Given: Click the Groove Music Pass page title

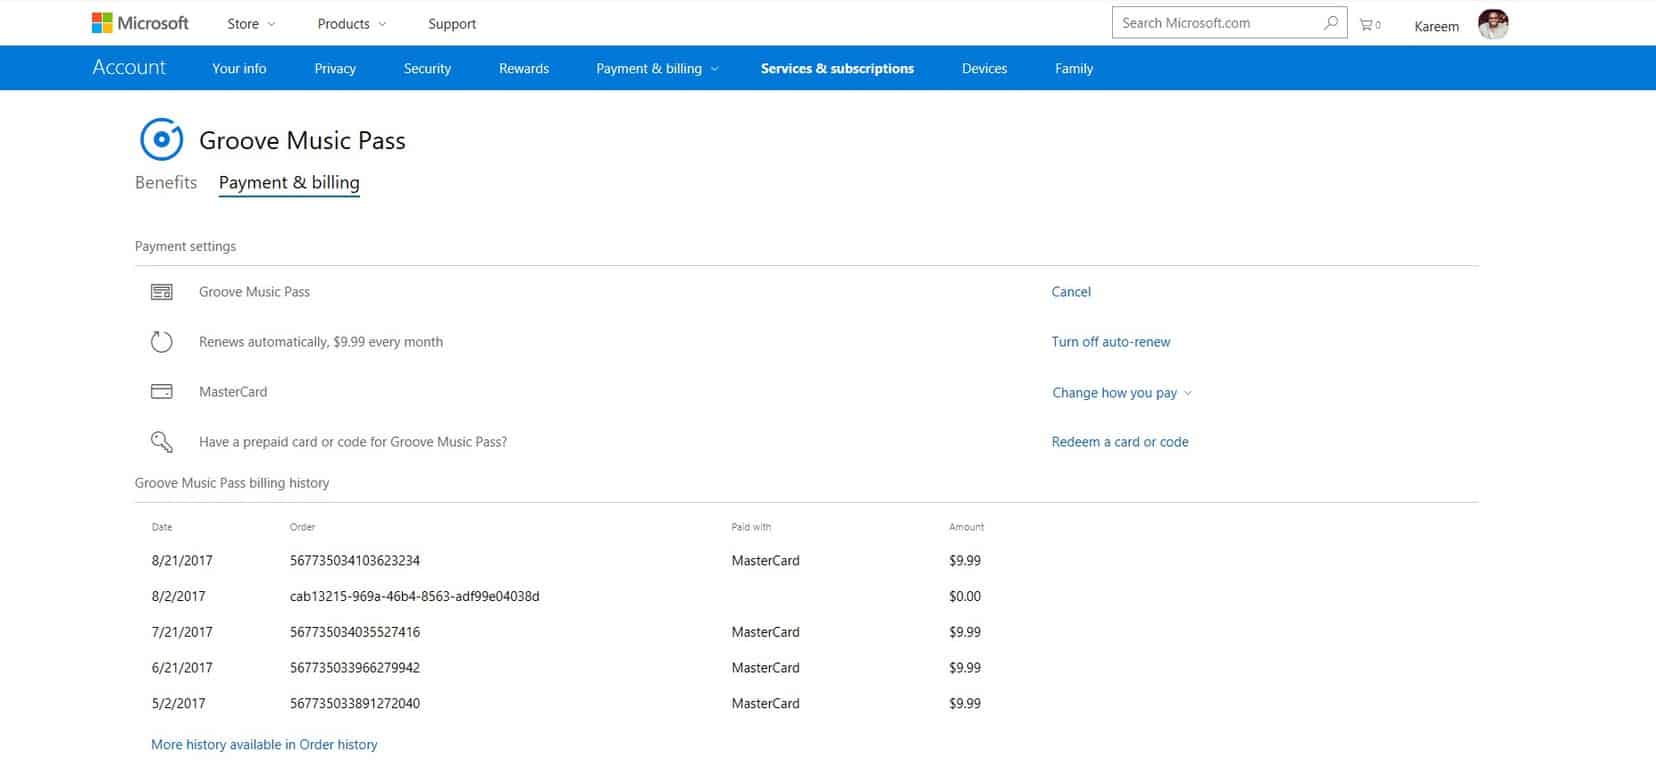Looking at the screenshot, I should [302, 141].
